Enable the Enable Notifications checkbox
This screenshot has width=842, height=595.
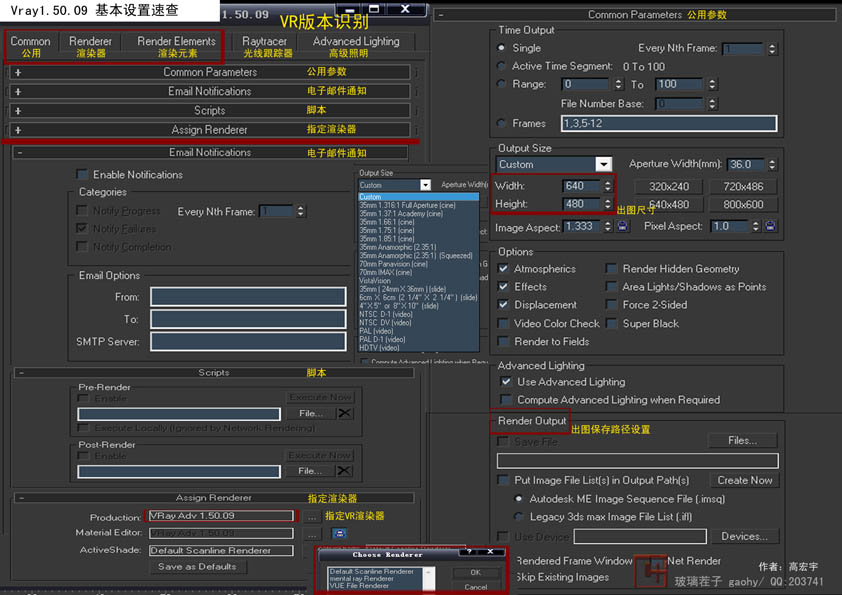82,175
